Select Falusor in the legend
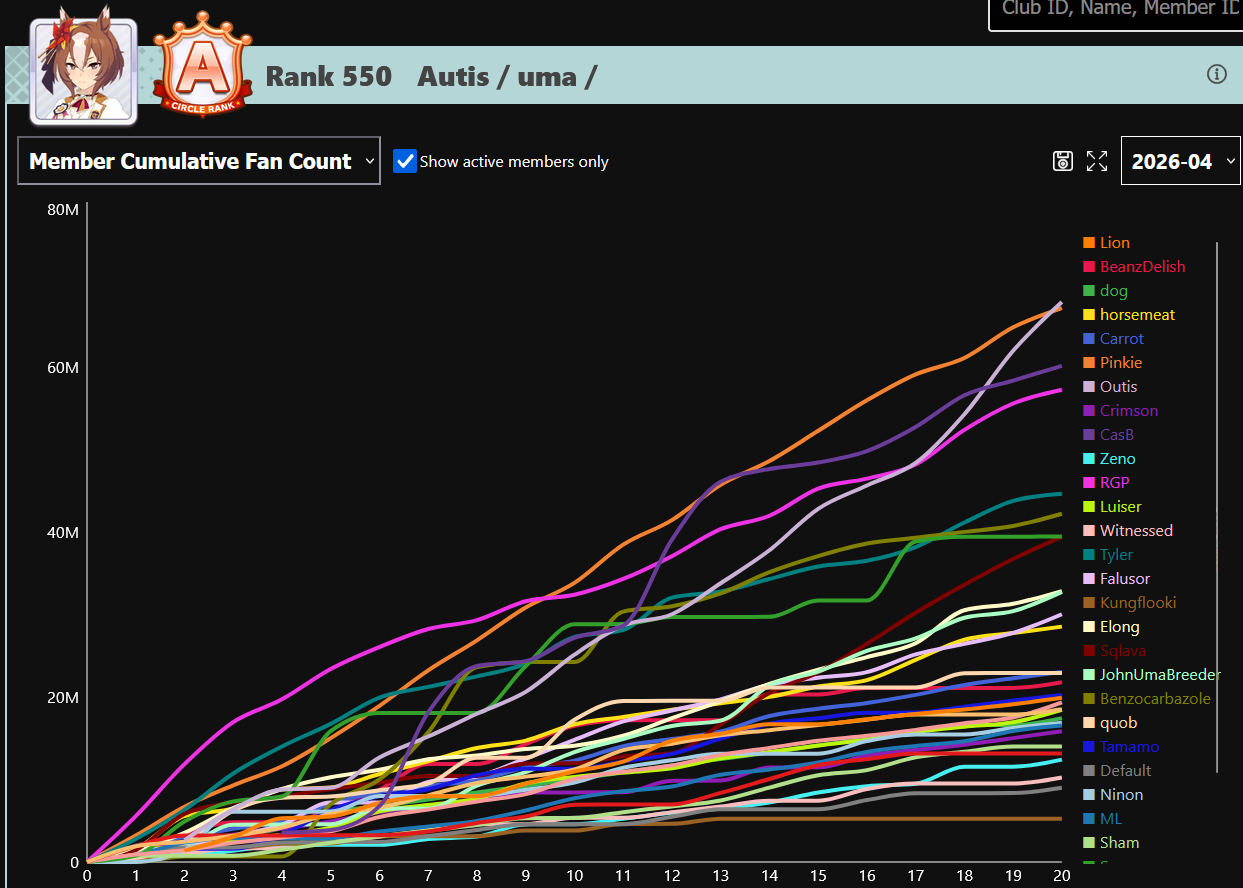 click(1116, 578)
